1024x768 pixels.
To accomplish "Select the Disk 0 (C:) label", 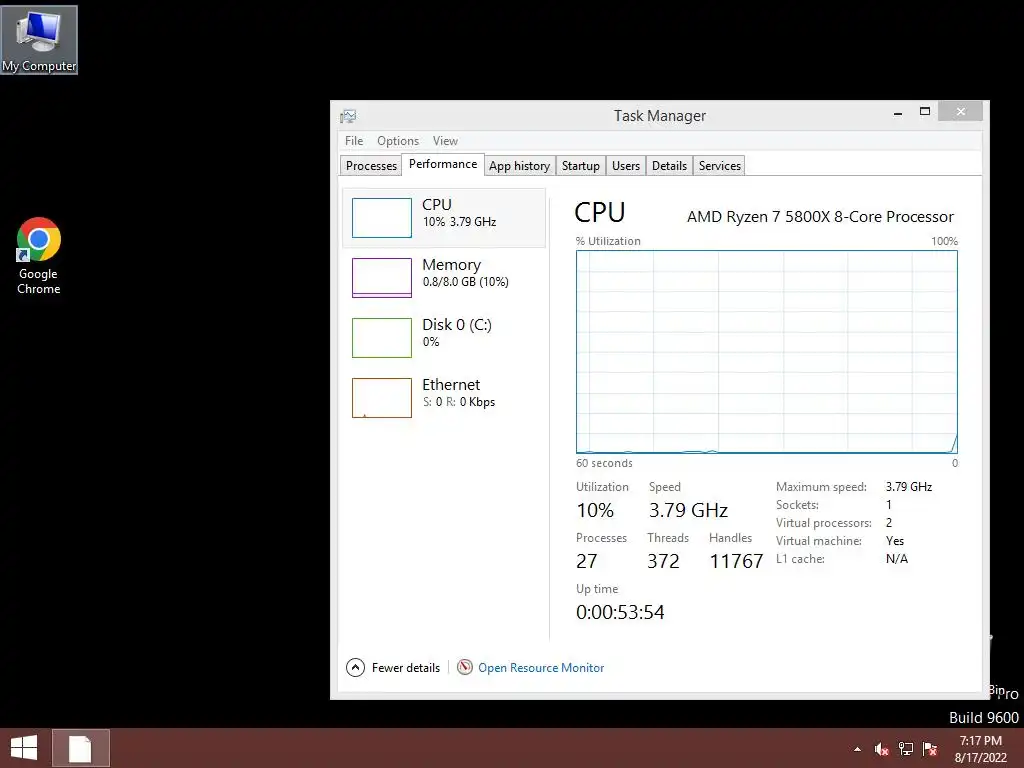I will 456,325.
